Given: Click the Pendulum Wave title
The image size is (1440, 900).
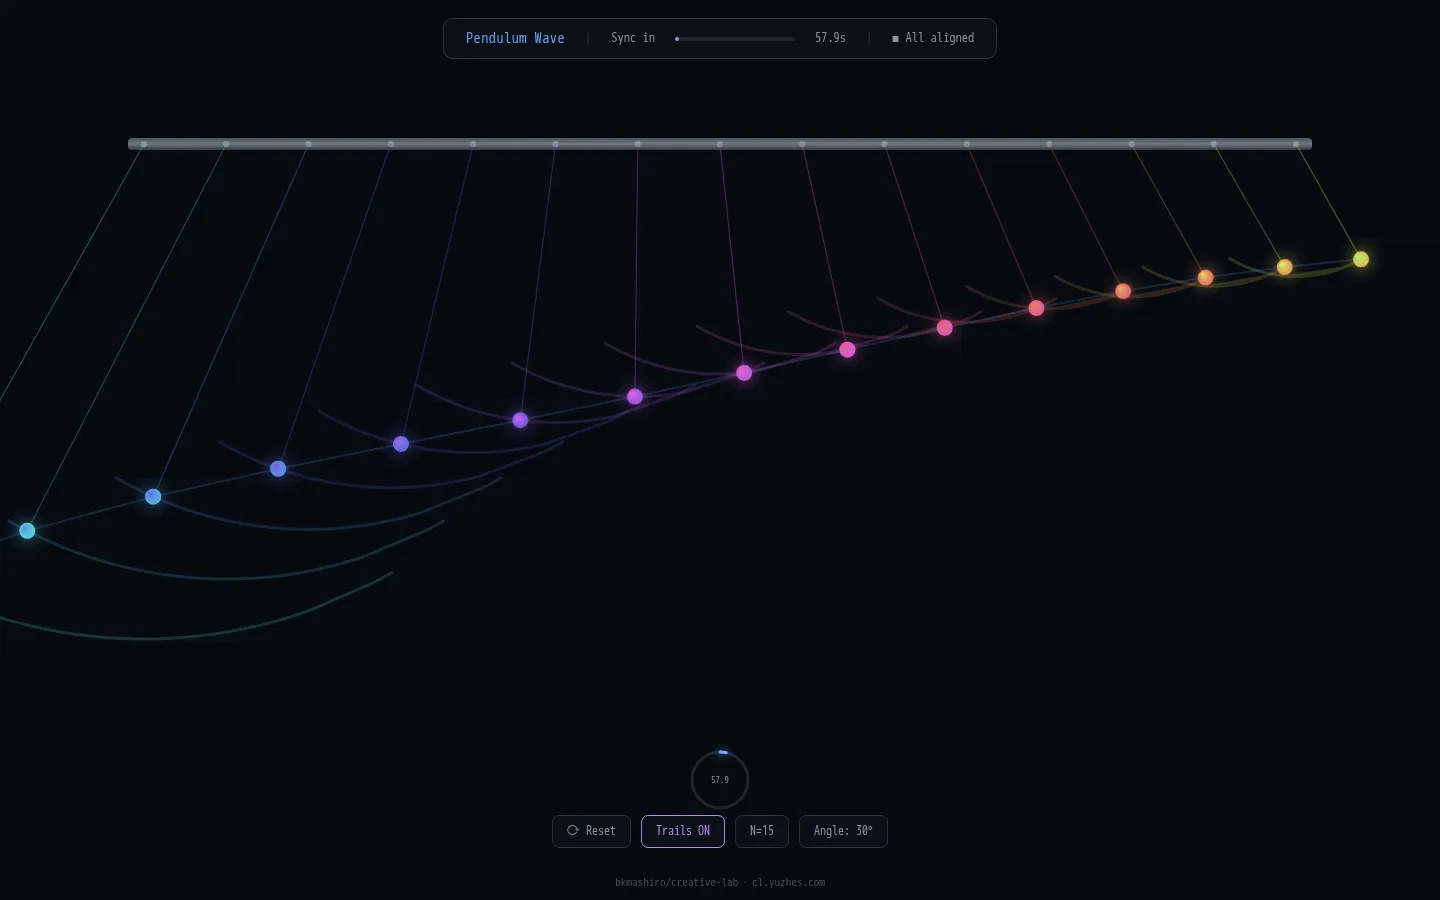Looking at the screenshot, I should click(515, 38).
